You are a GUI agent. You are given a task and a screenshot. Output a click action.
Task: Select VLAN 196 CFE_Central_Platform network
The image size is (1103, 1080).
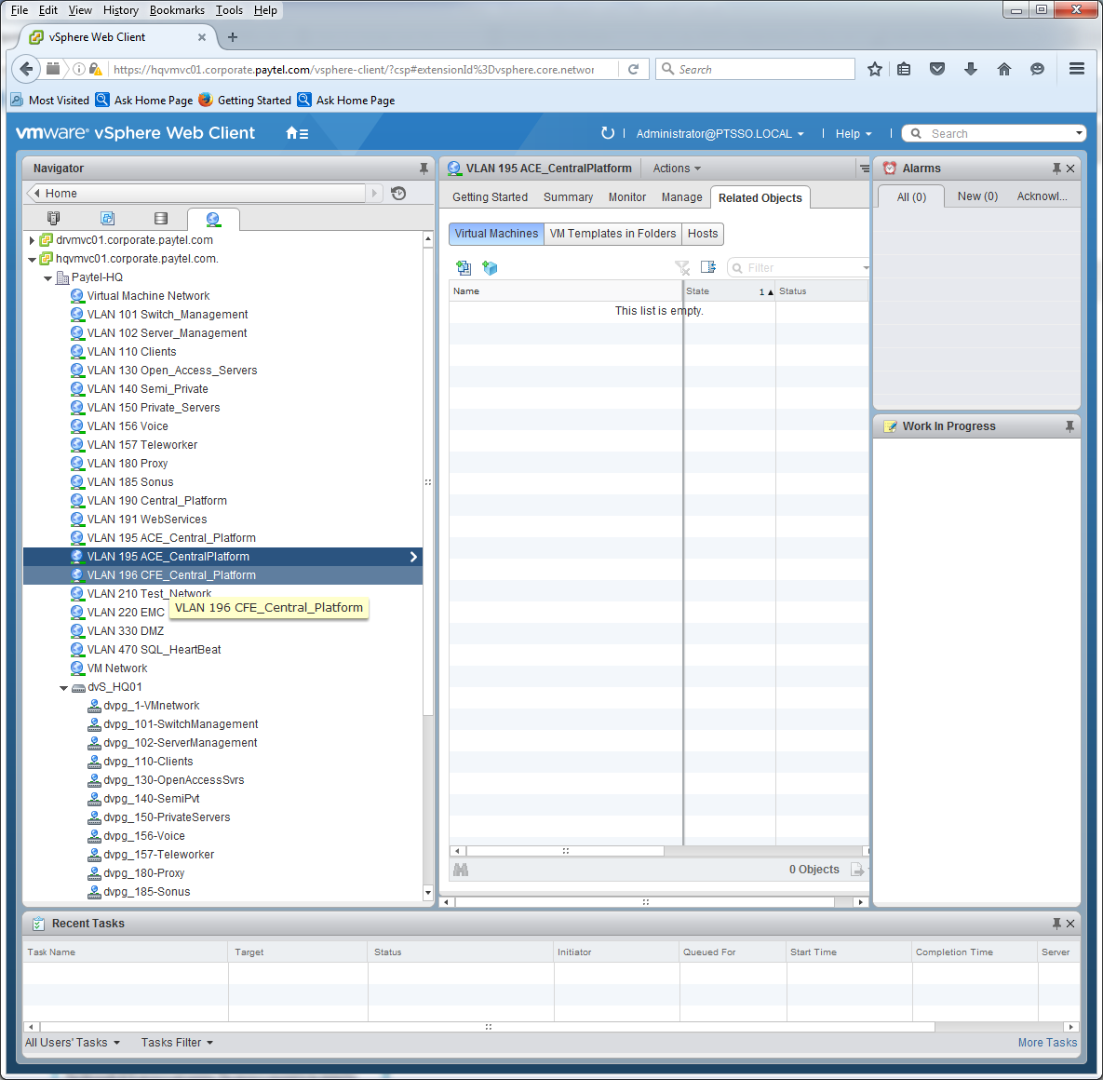click(223, 575)
